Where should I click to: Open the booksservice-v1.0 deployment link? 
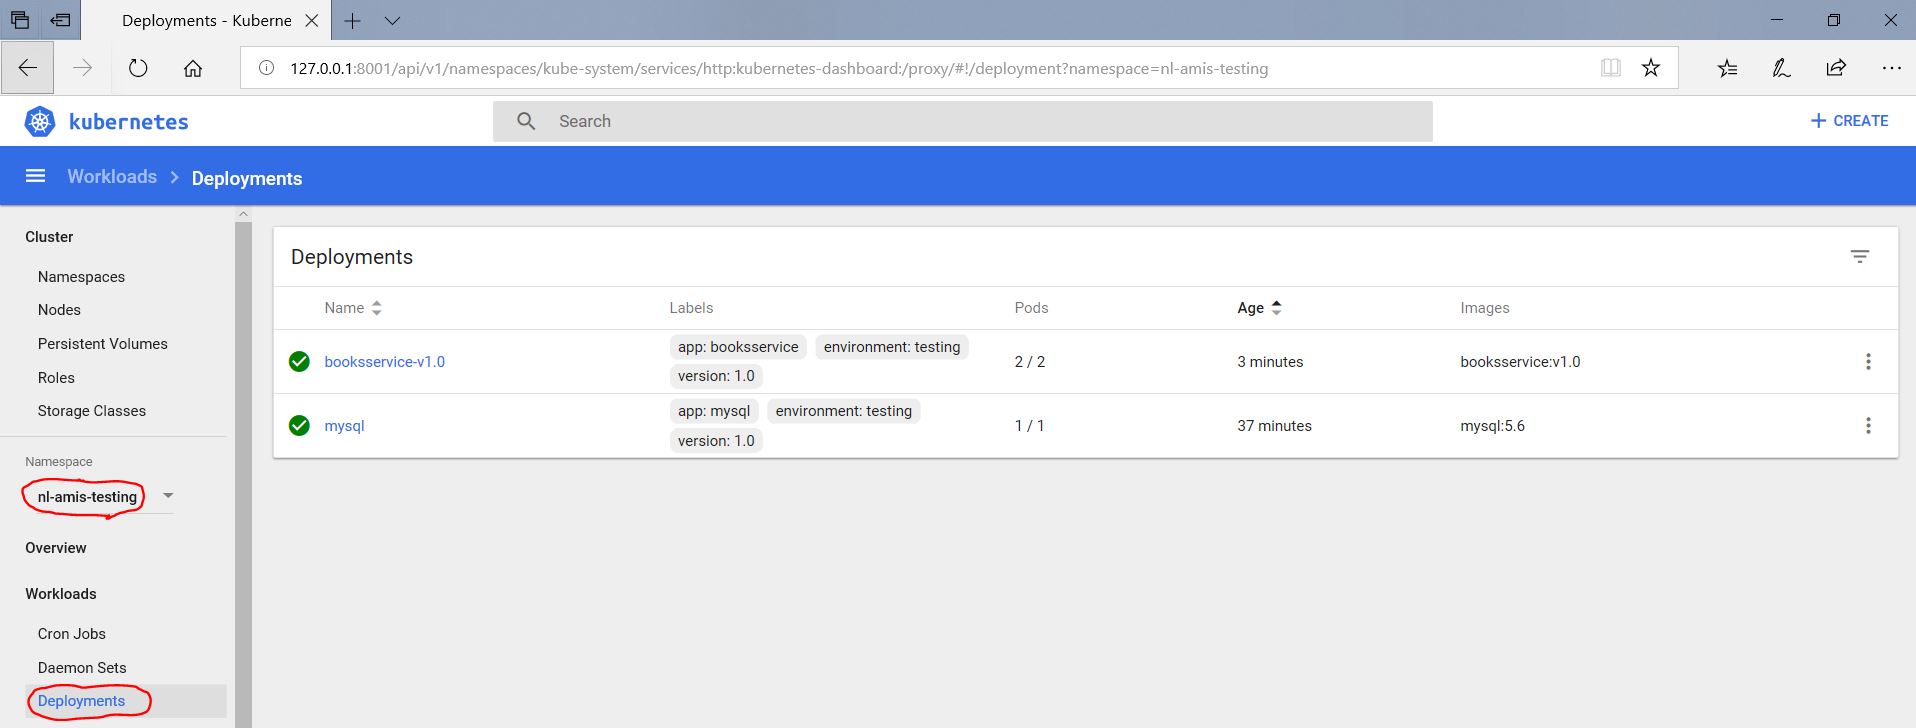tap(384, 362)
